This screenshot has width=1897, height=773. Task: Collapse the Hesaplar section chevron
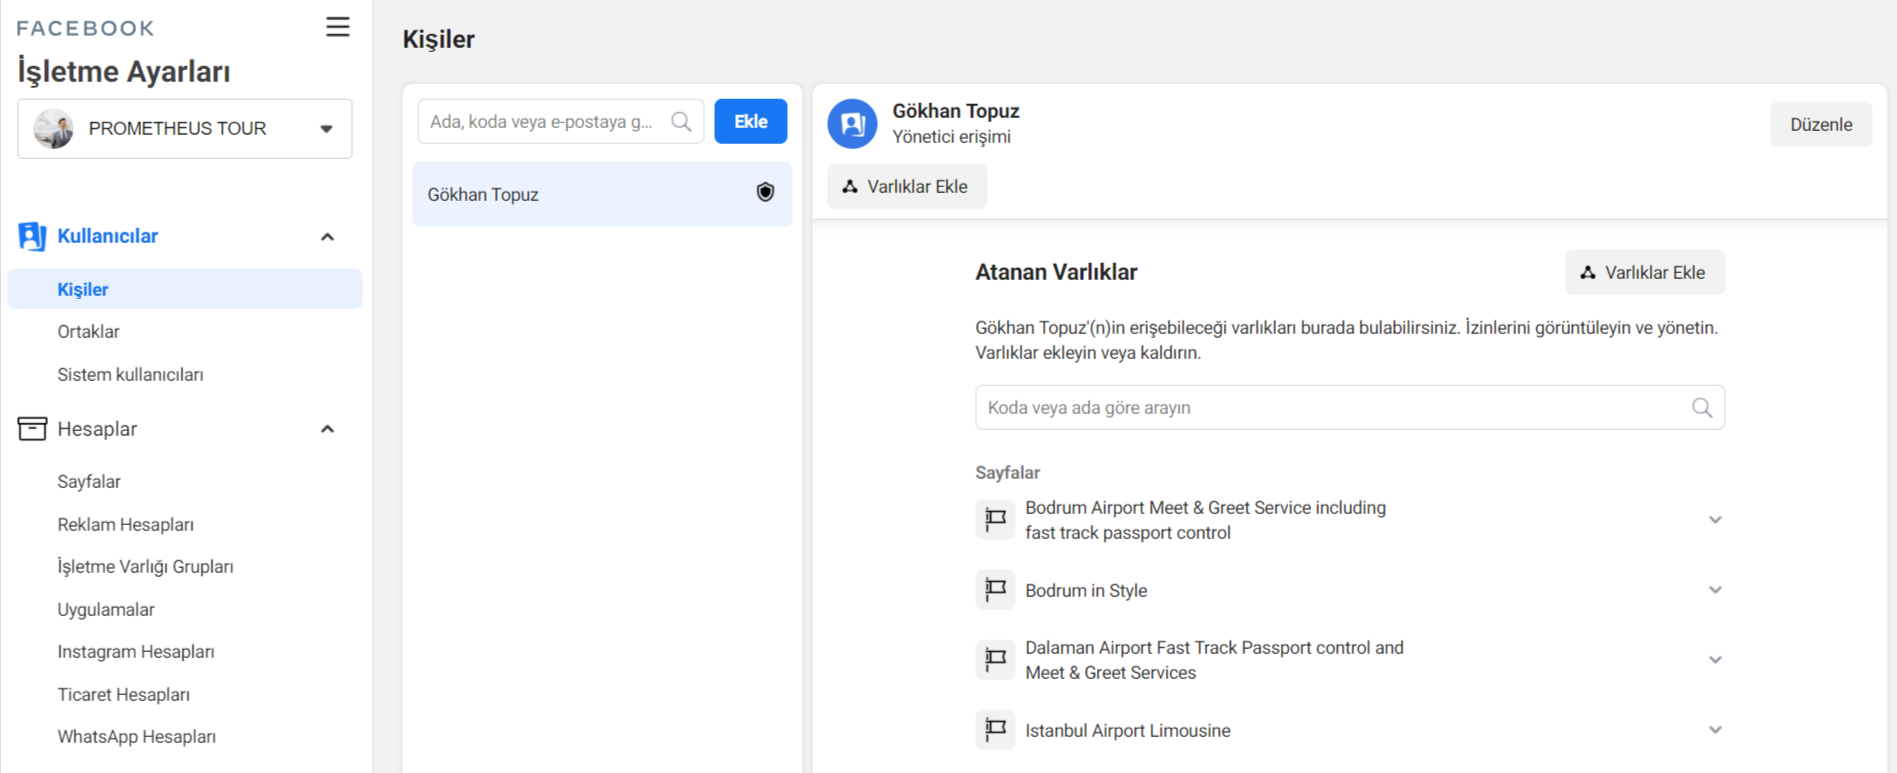(327, 429)
